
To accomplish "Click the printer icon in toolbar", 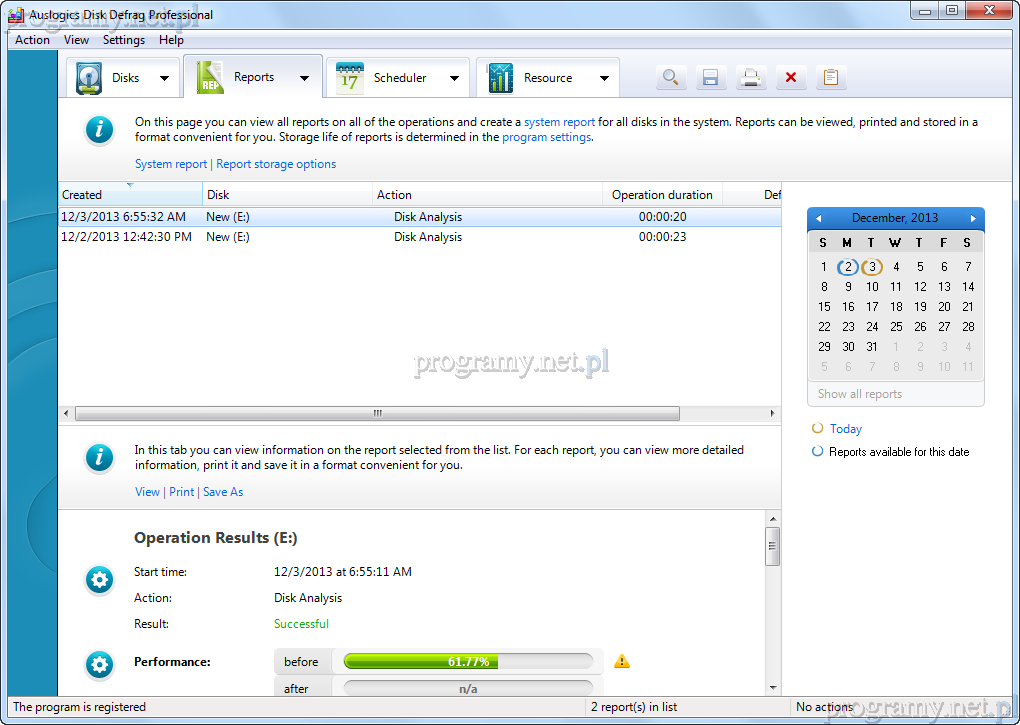I will pyautogui.click(x=750, y=78).
